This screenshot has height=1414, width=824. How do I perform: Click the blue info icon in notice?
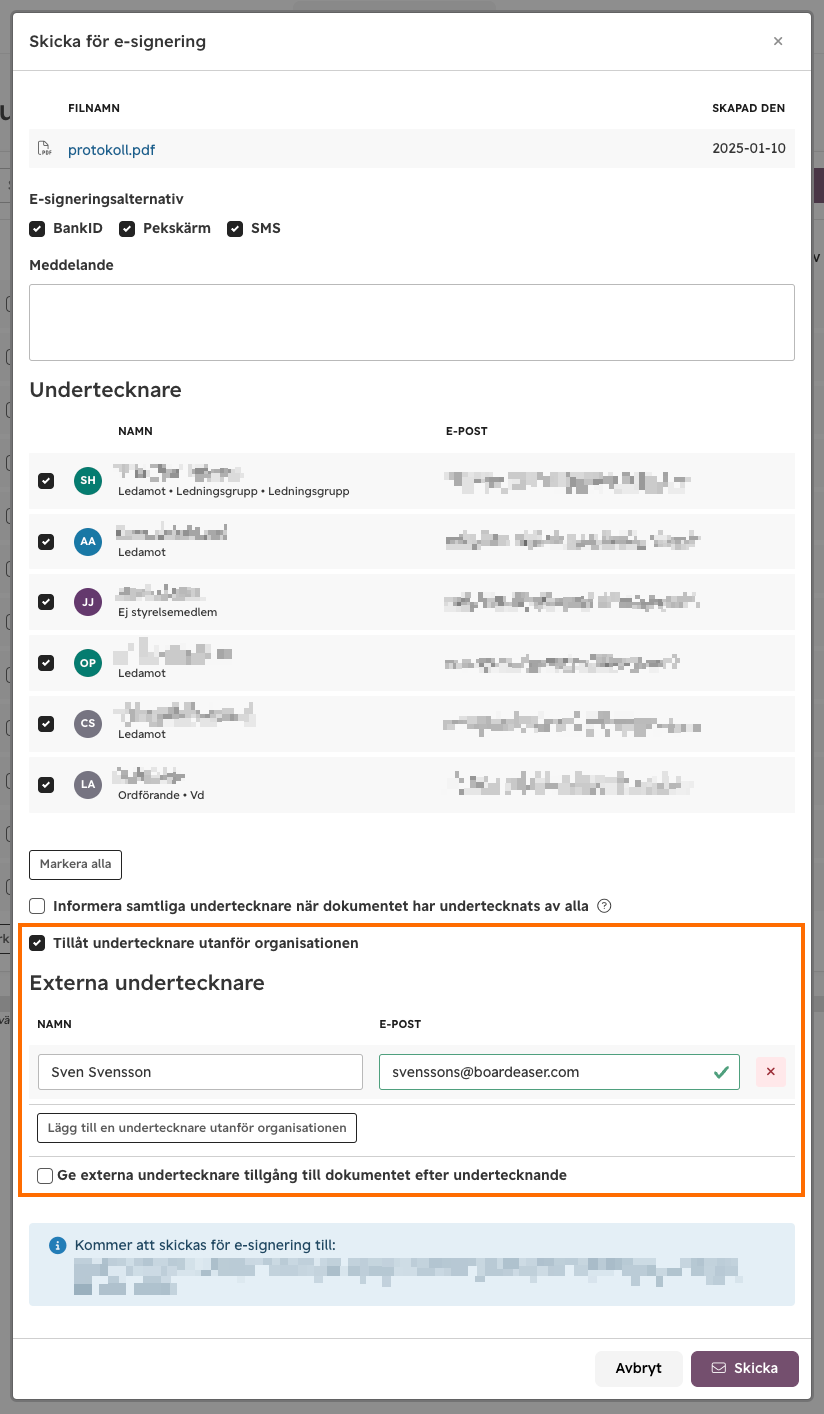coord(57,1246)
